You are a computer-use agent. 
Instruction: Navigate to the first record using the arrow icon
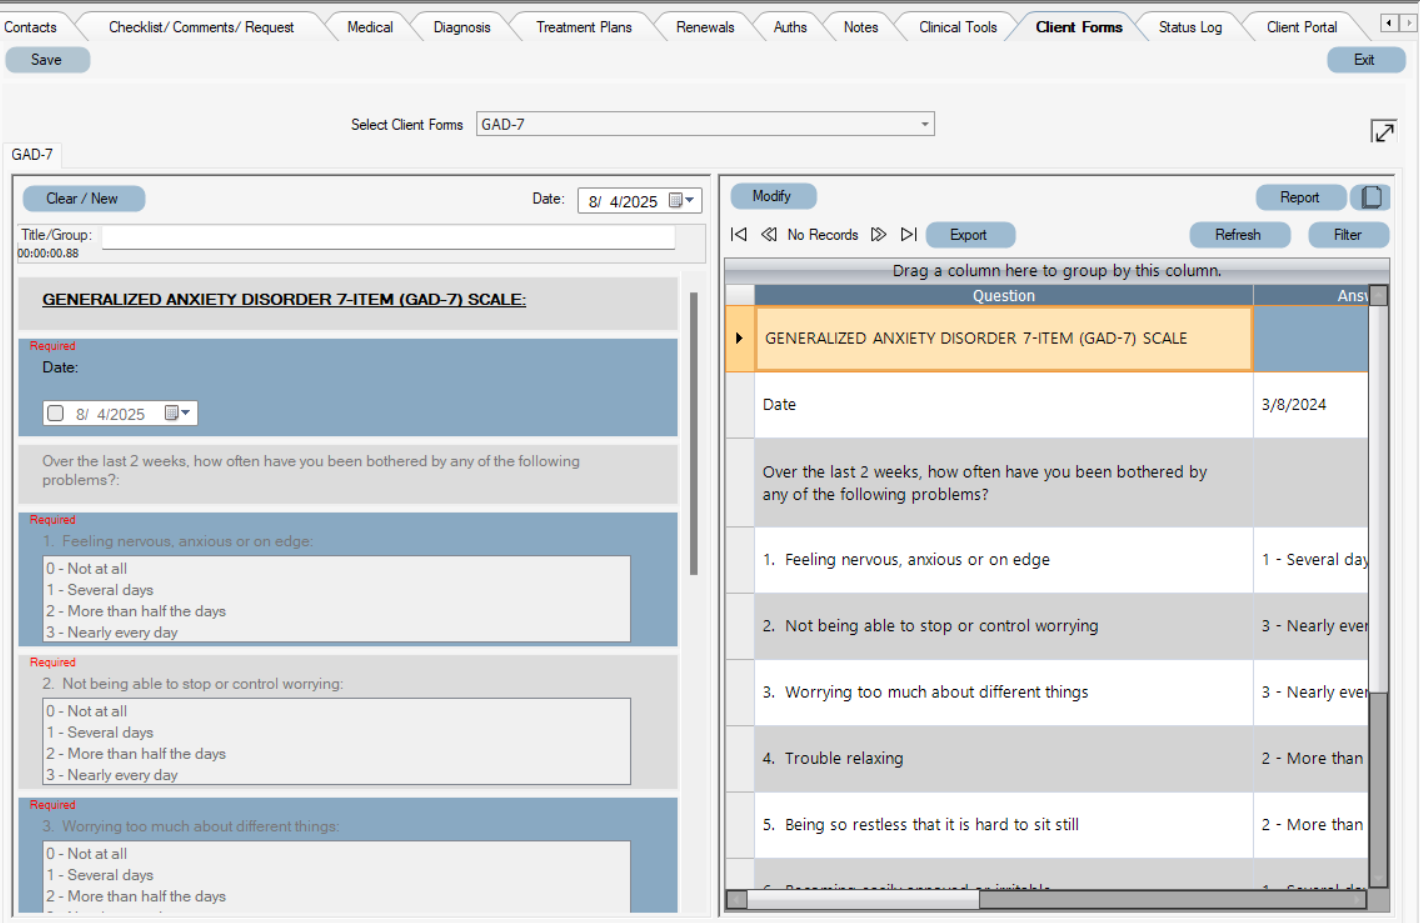(x=739, y=234)
